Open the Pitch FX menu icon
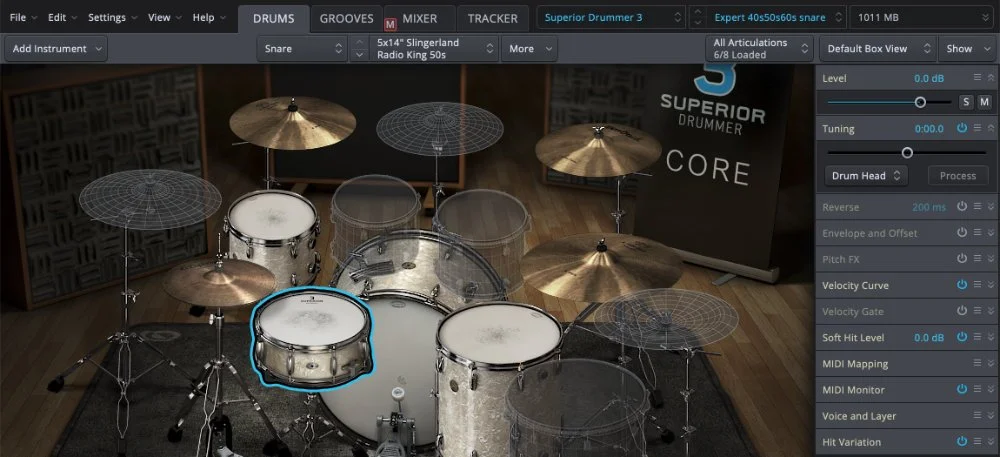This screenshot has height=457, width=1000. click(x=977, y=259)
